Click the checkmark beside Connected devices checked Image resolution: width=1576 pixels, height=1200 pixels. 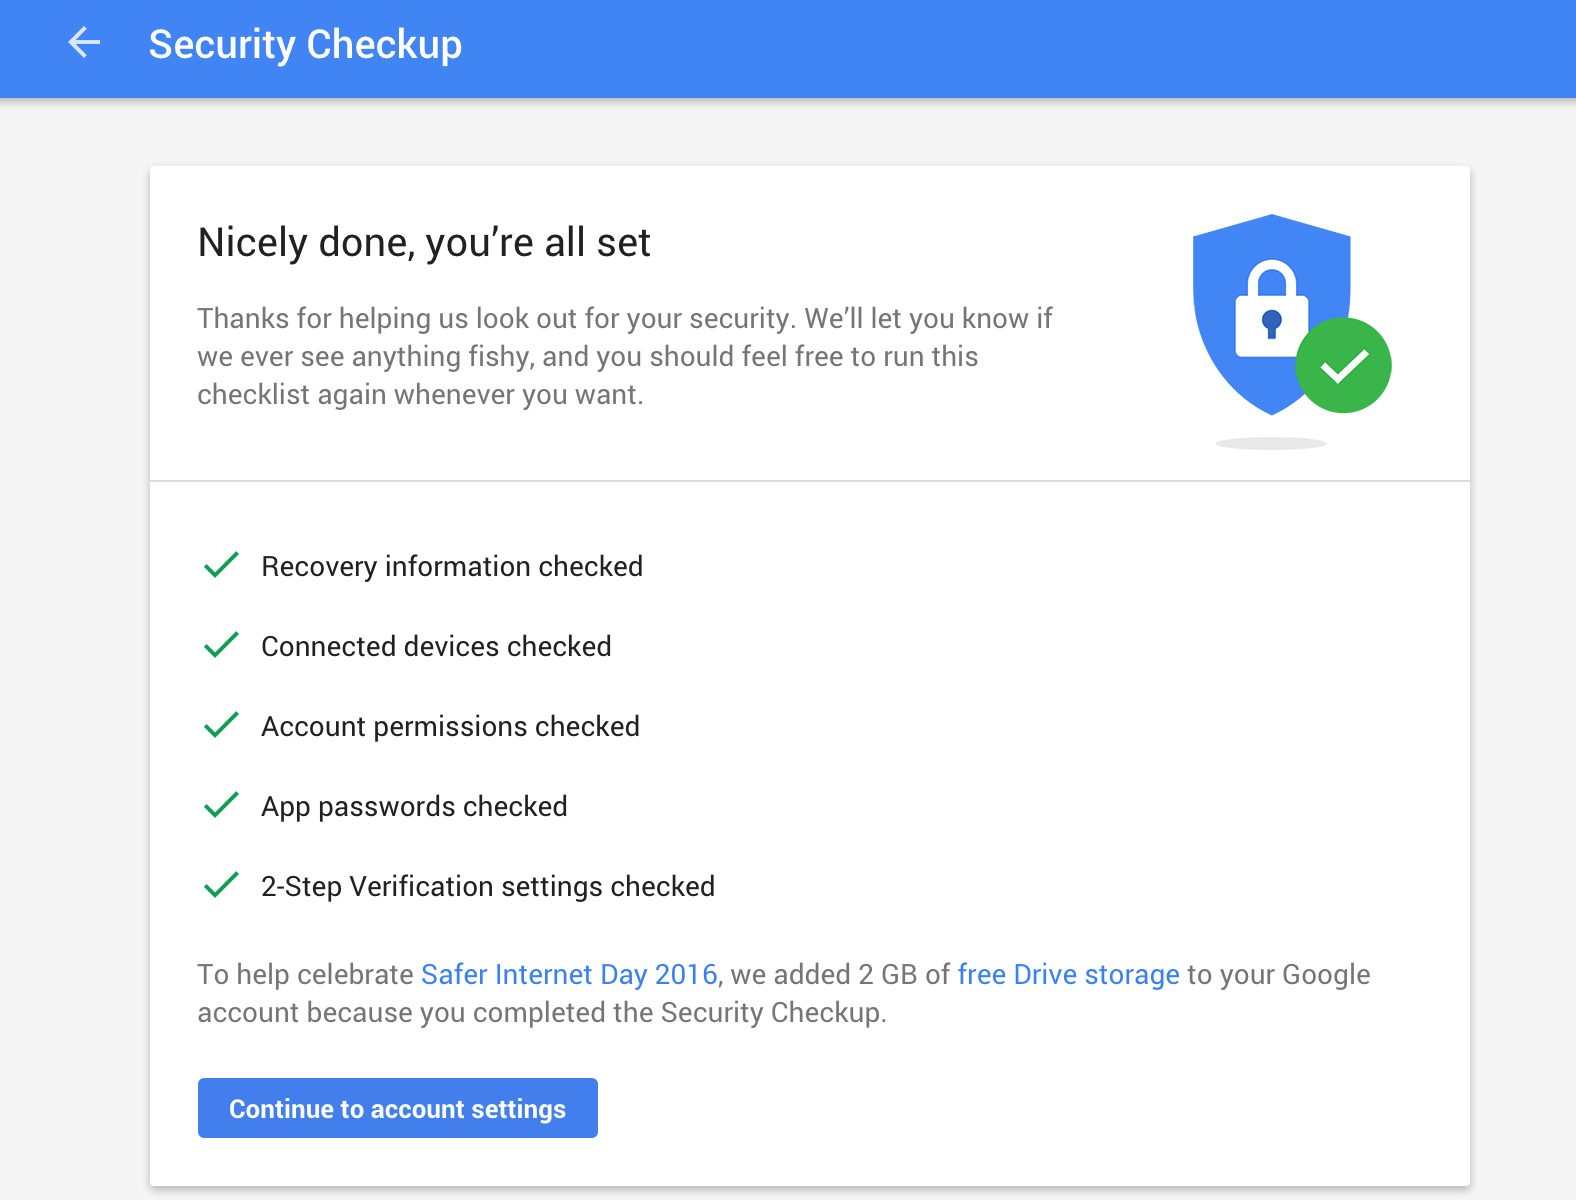pyautogui.click(x=220, y=646)
